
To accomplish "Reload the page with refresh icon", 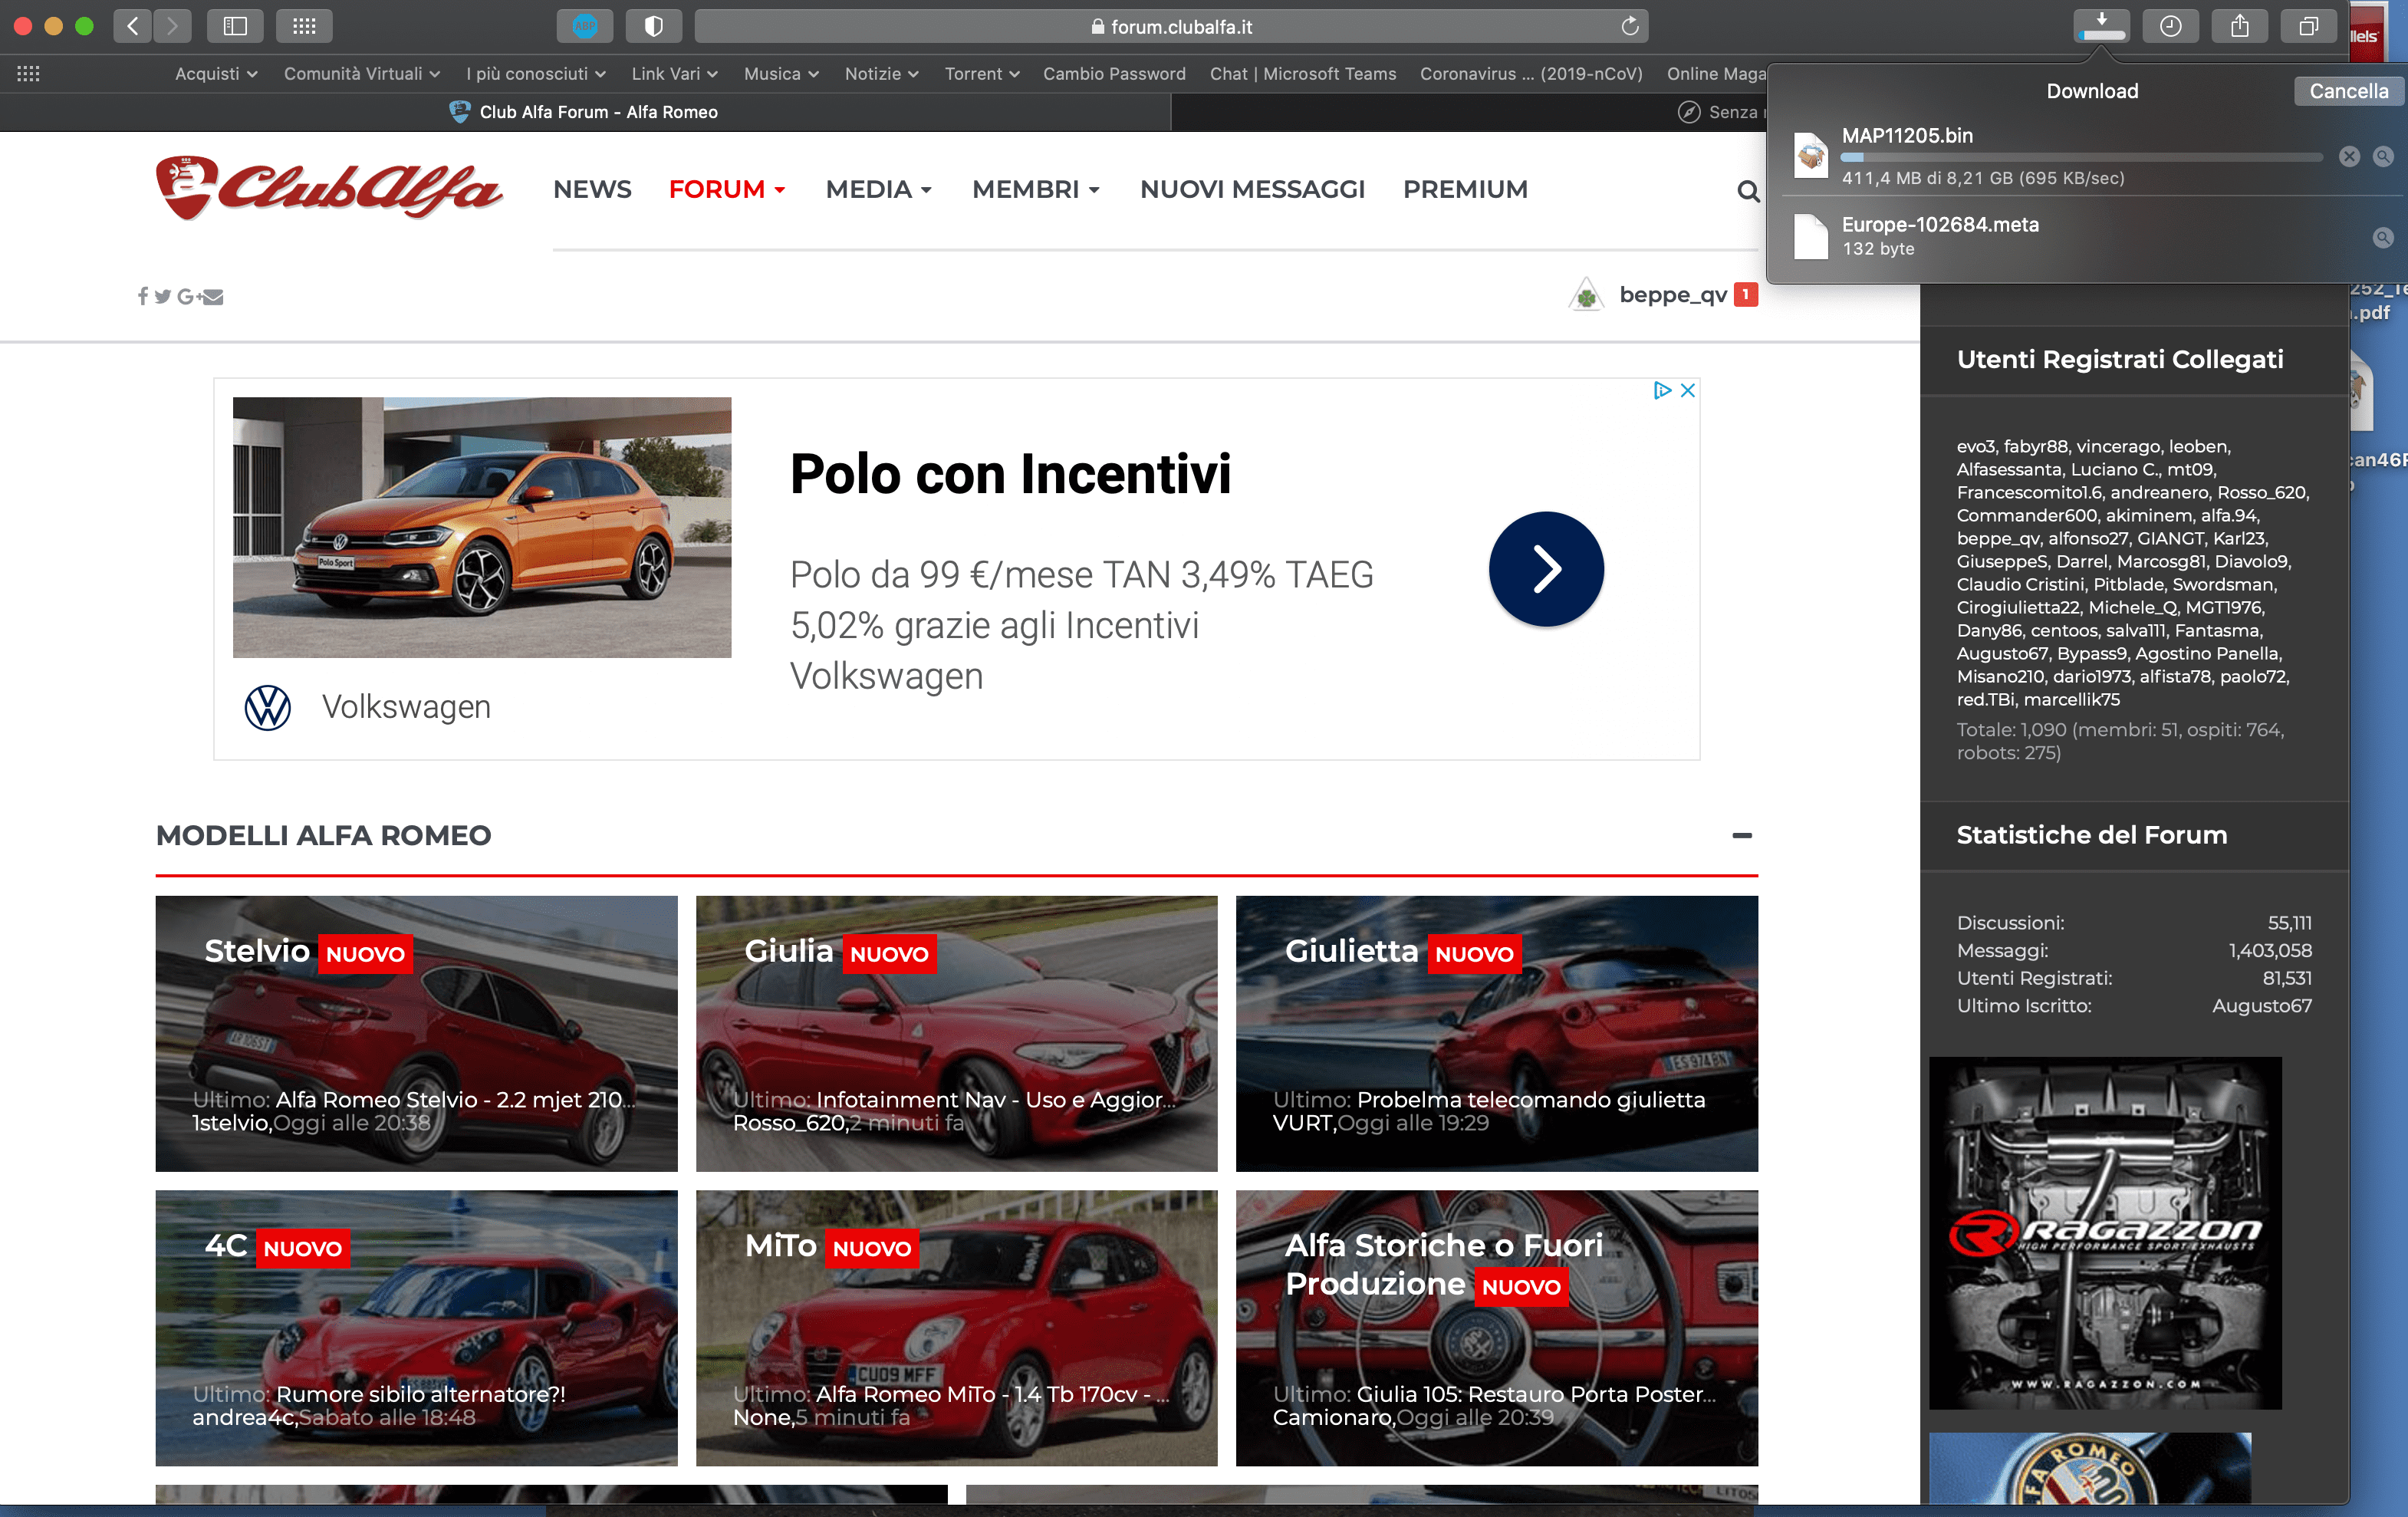I will coord(1630,26).
